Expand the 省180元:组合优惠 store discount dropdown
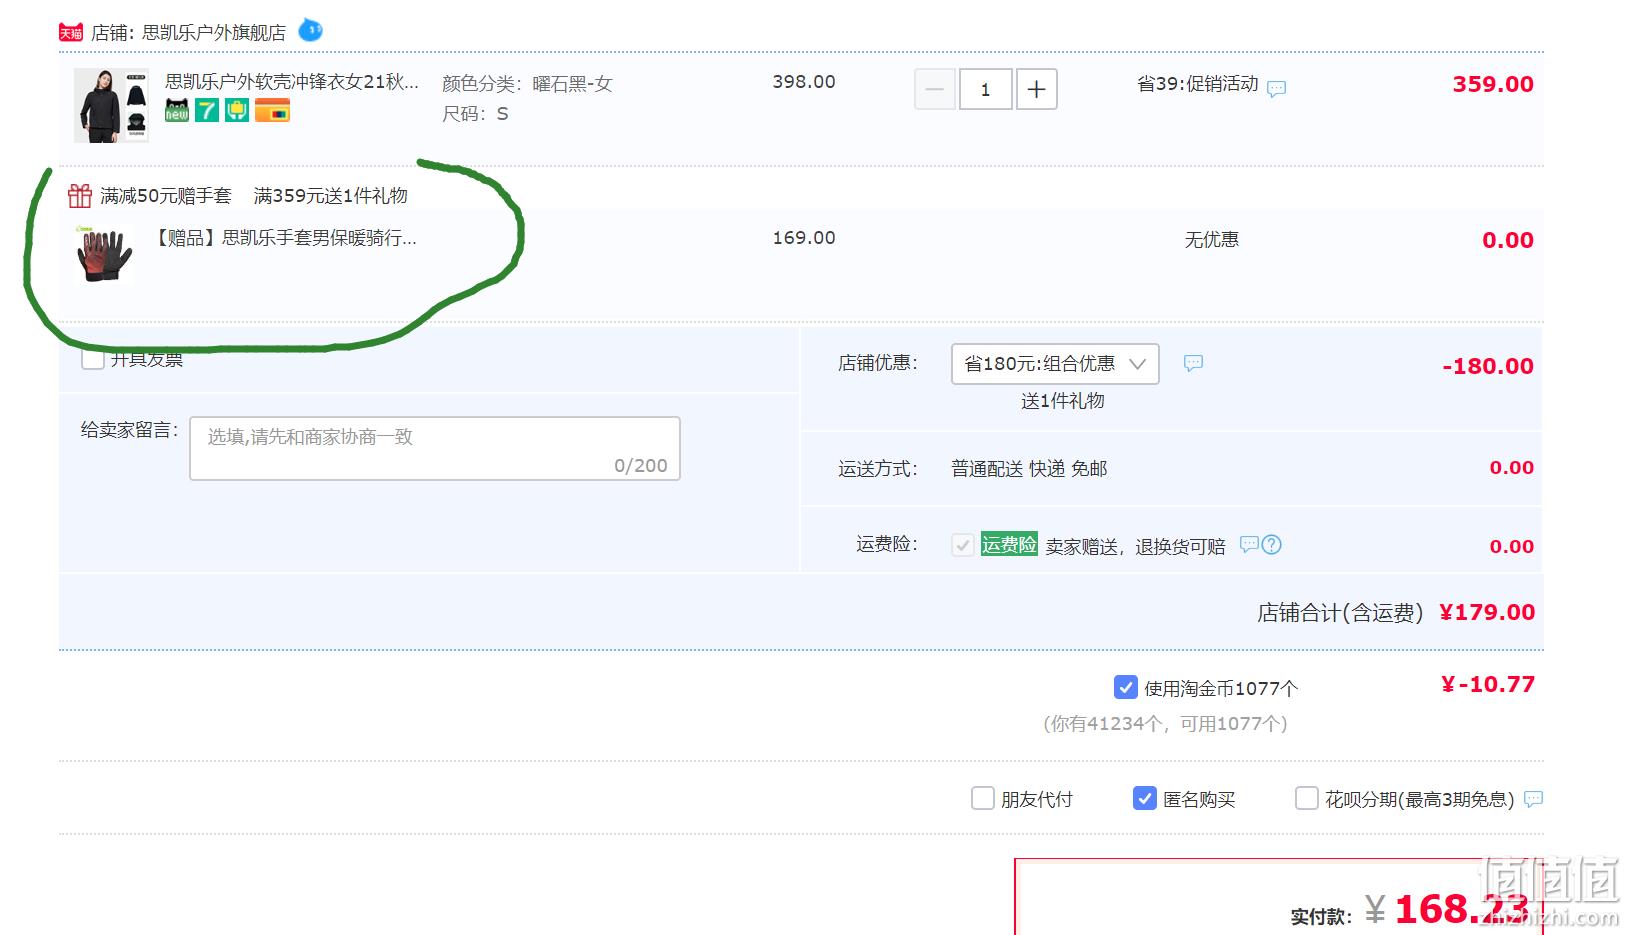The image size is (1628, 935). [1055, 364]
